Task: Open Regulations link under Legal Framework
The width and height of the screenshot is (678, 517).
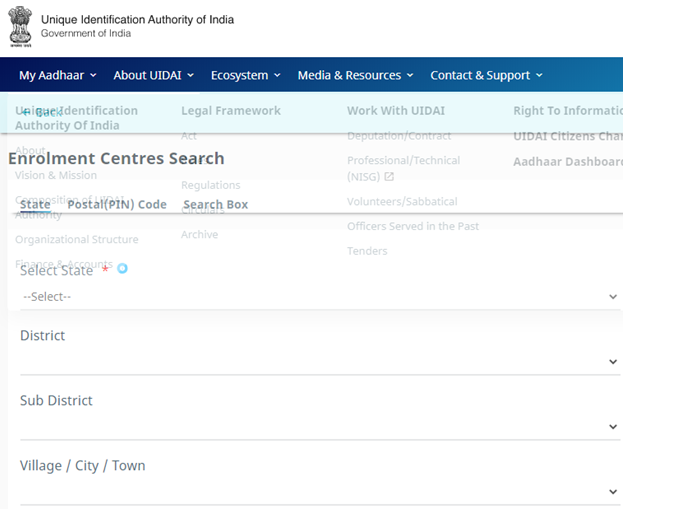Action: point(211,185)
